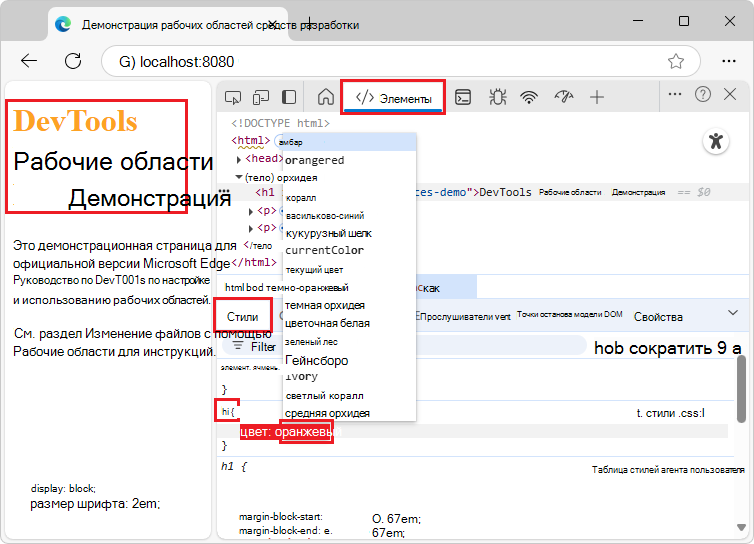Viewport: 754px width, 544px height.
Task: Choose цветочная белая suggestion
Action: (350, 323)
